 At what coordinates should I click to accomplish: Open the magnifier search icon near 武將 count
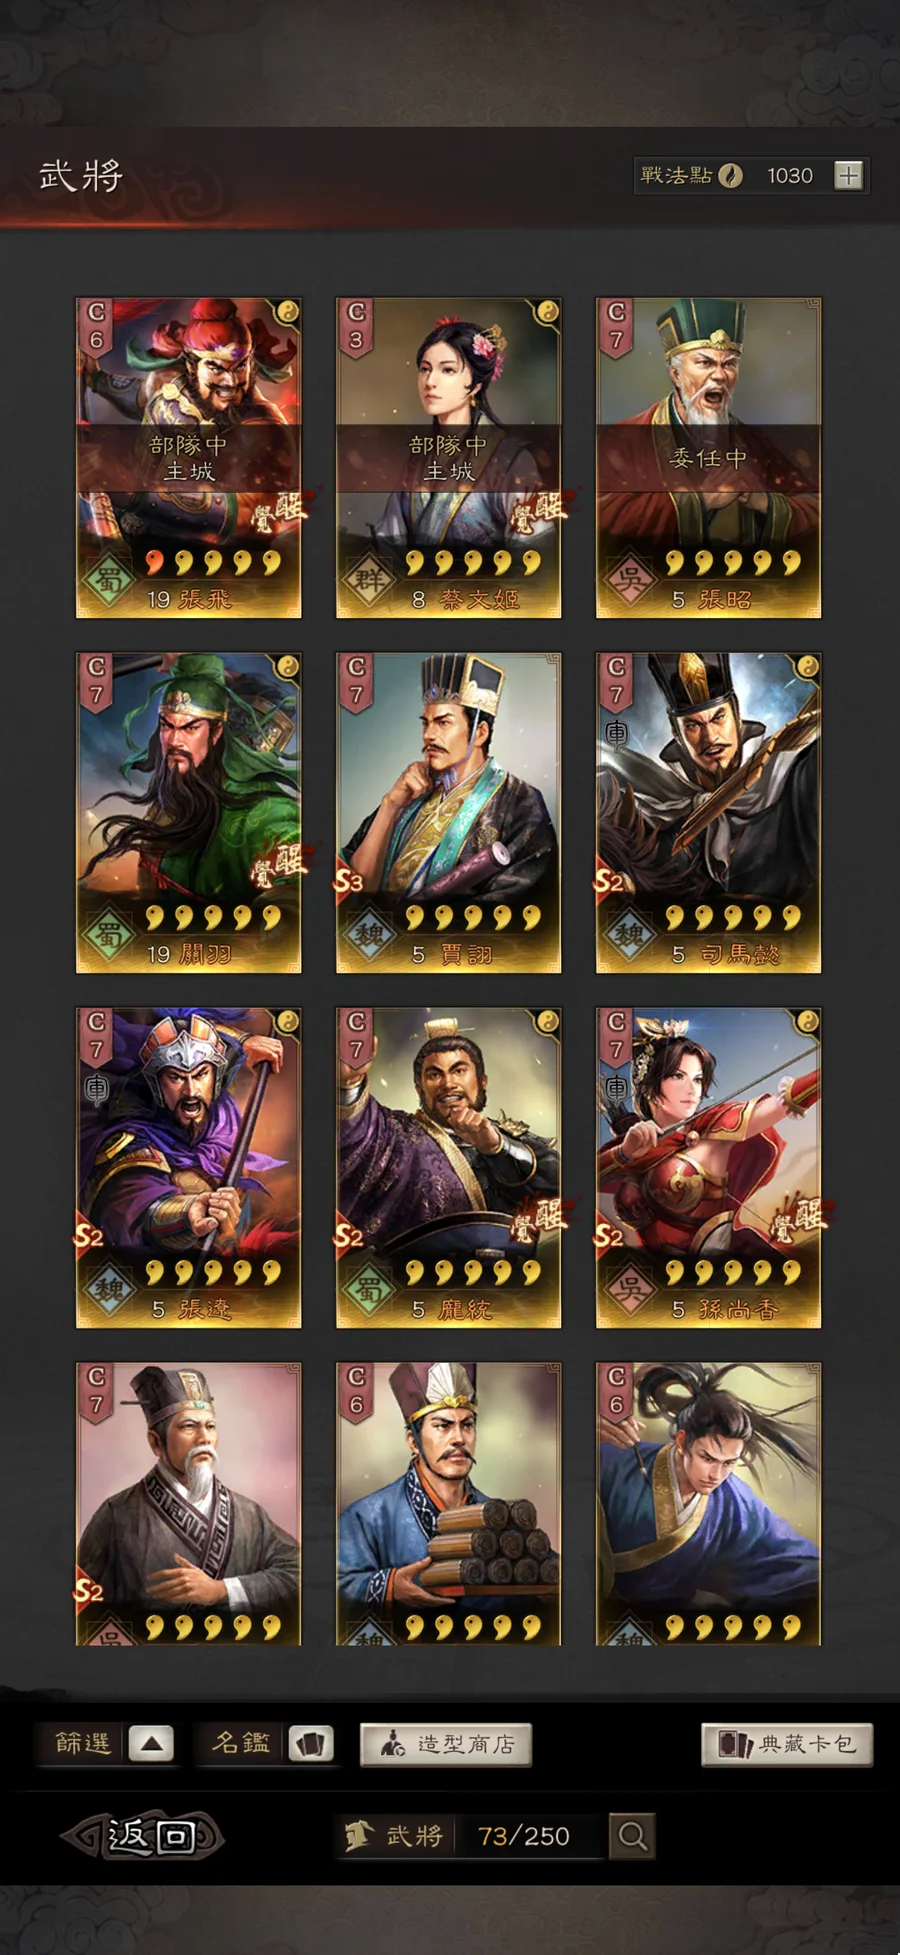coord(632,1836)
